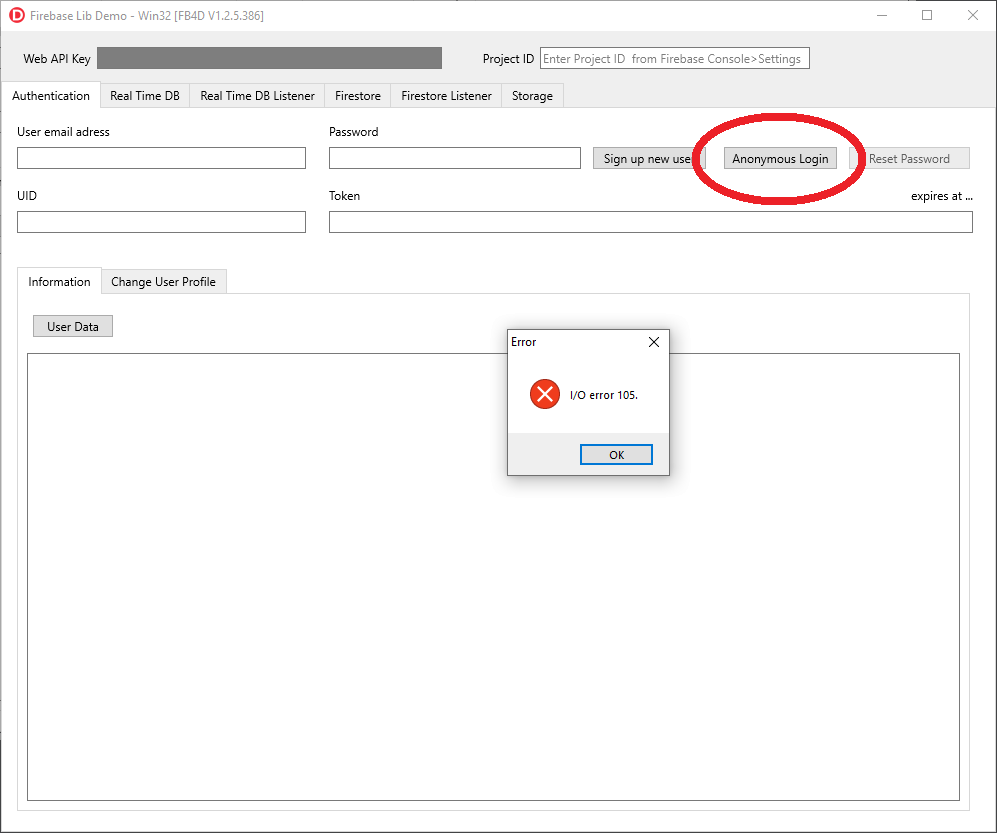Open the Firestore Listener tab
997x833 pixels.
(446, 95)
